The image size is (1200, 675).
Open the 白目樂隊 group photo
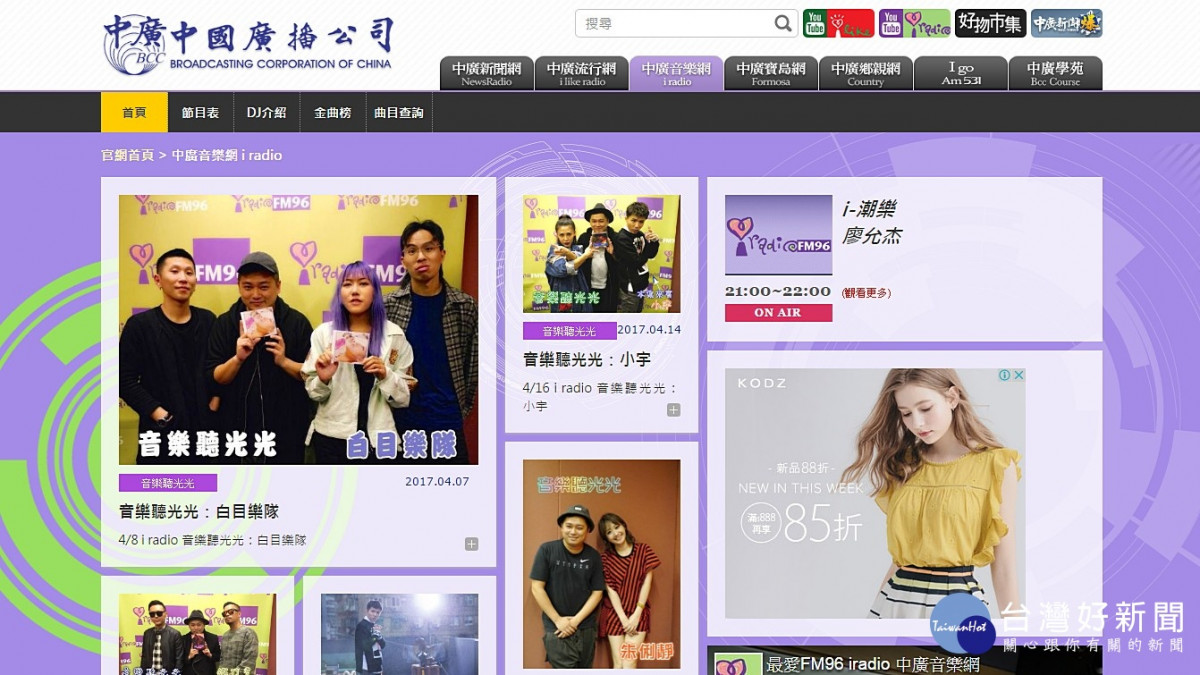pos(298,330)
